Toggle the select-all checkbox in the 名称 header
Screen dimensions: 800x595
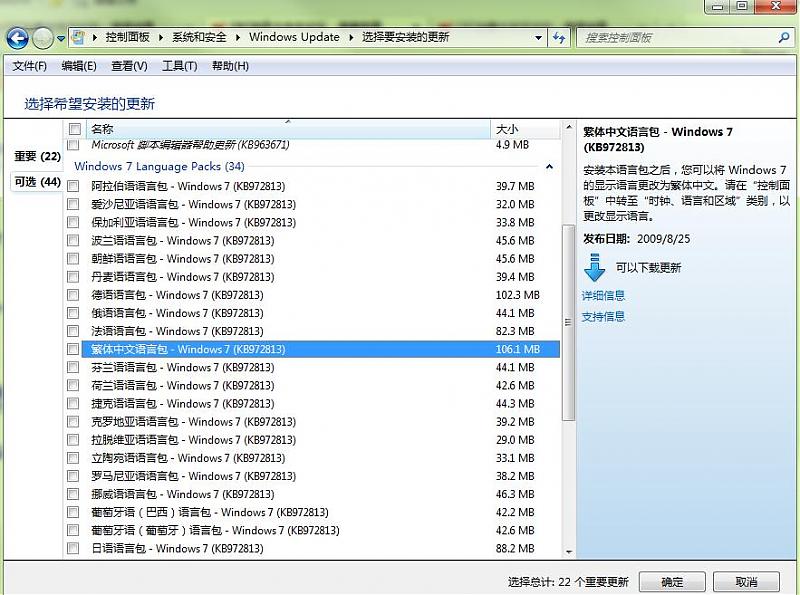click(74, 129)
